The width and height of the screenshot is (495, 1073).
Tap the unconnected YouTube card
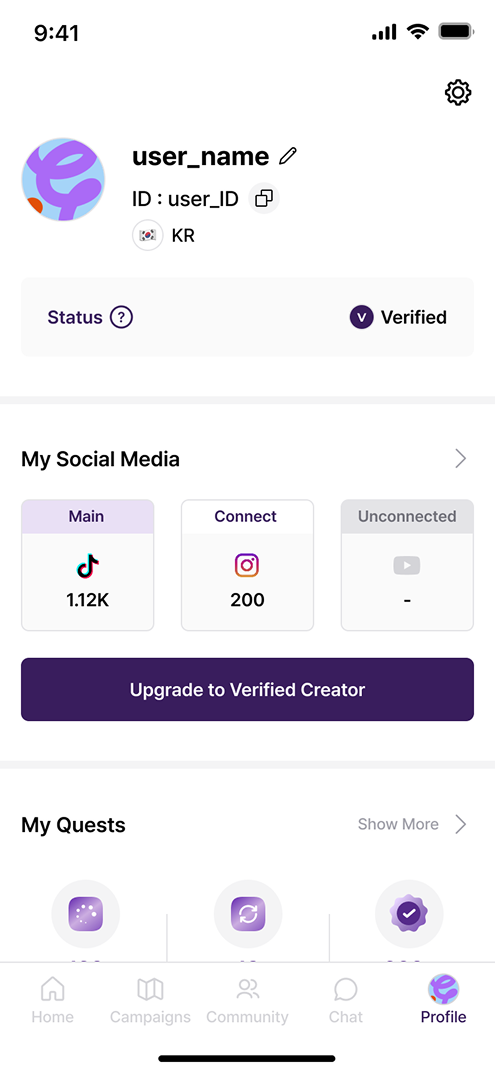coord(407,565)
